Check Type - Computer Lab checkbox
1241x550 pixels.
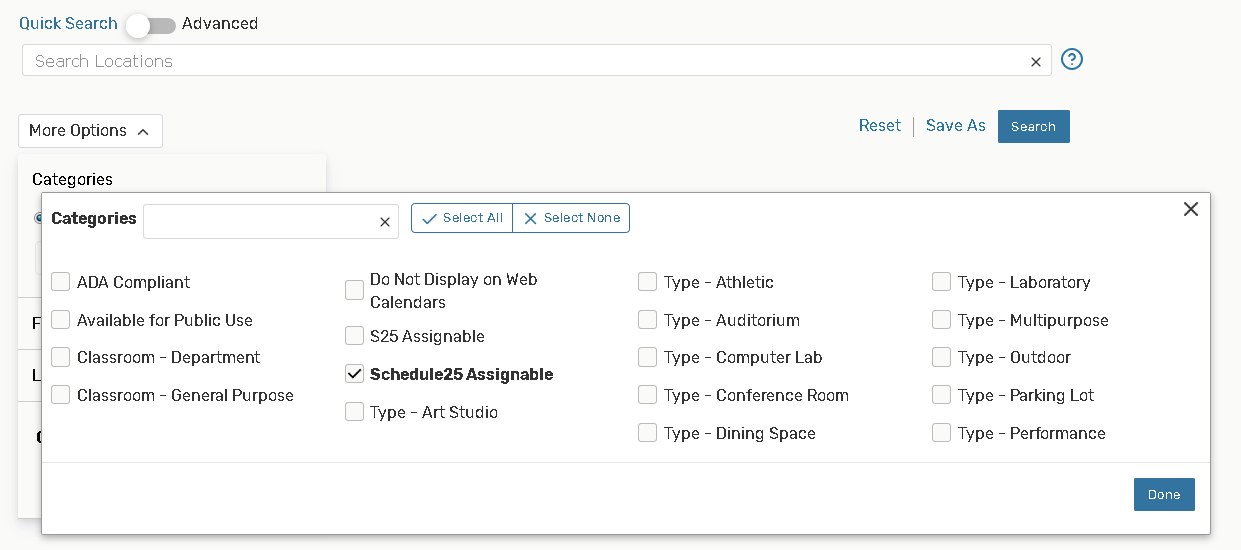pos(647,357)
